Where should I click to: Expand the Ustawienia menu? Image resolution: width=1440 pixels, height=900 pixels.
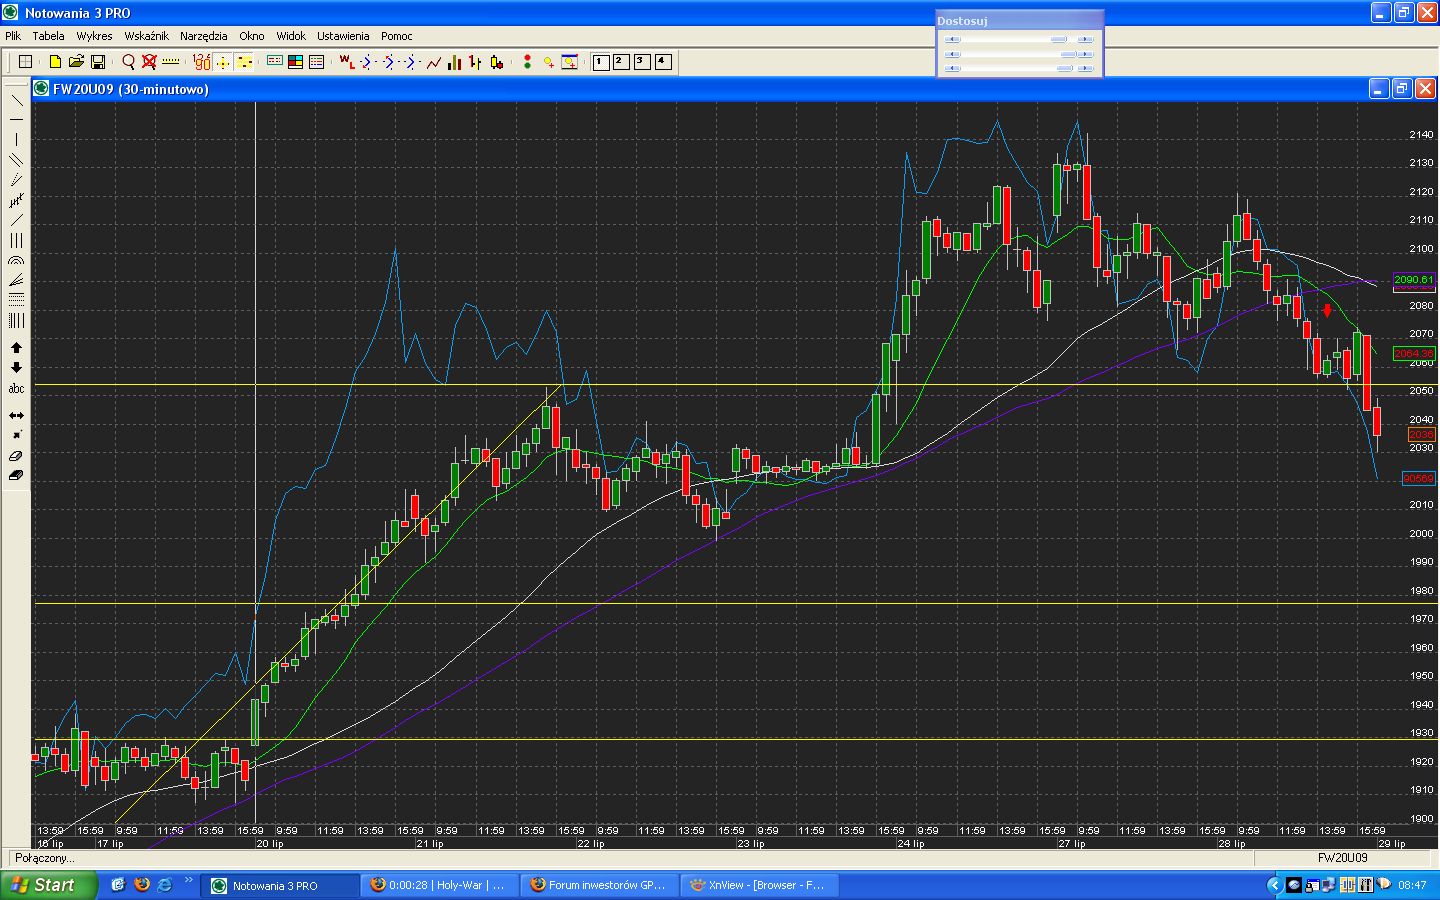pyautogui.click(x=343, y=36)
